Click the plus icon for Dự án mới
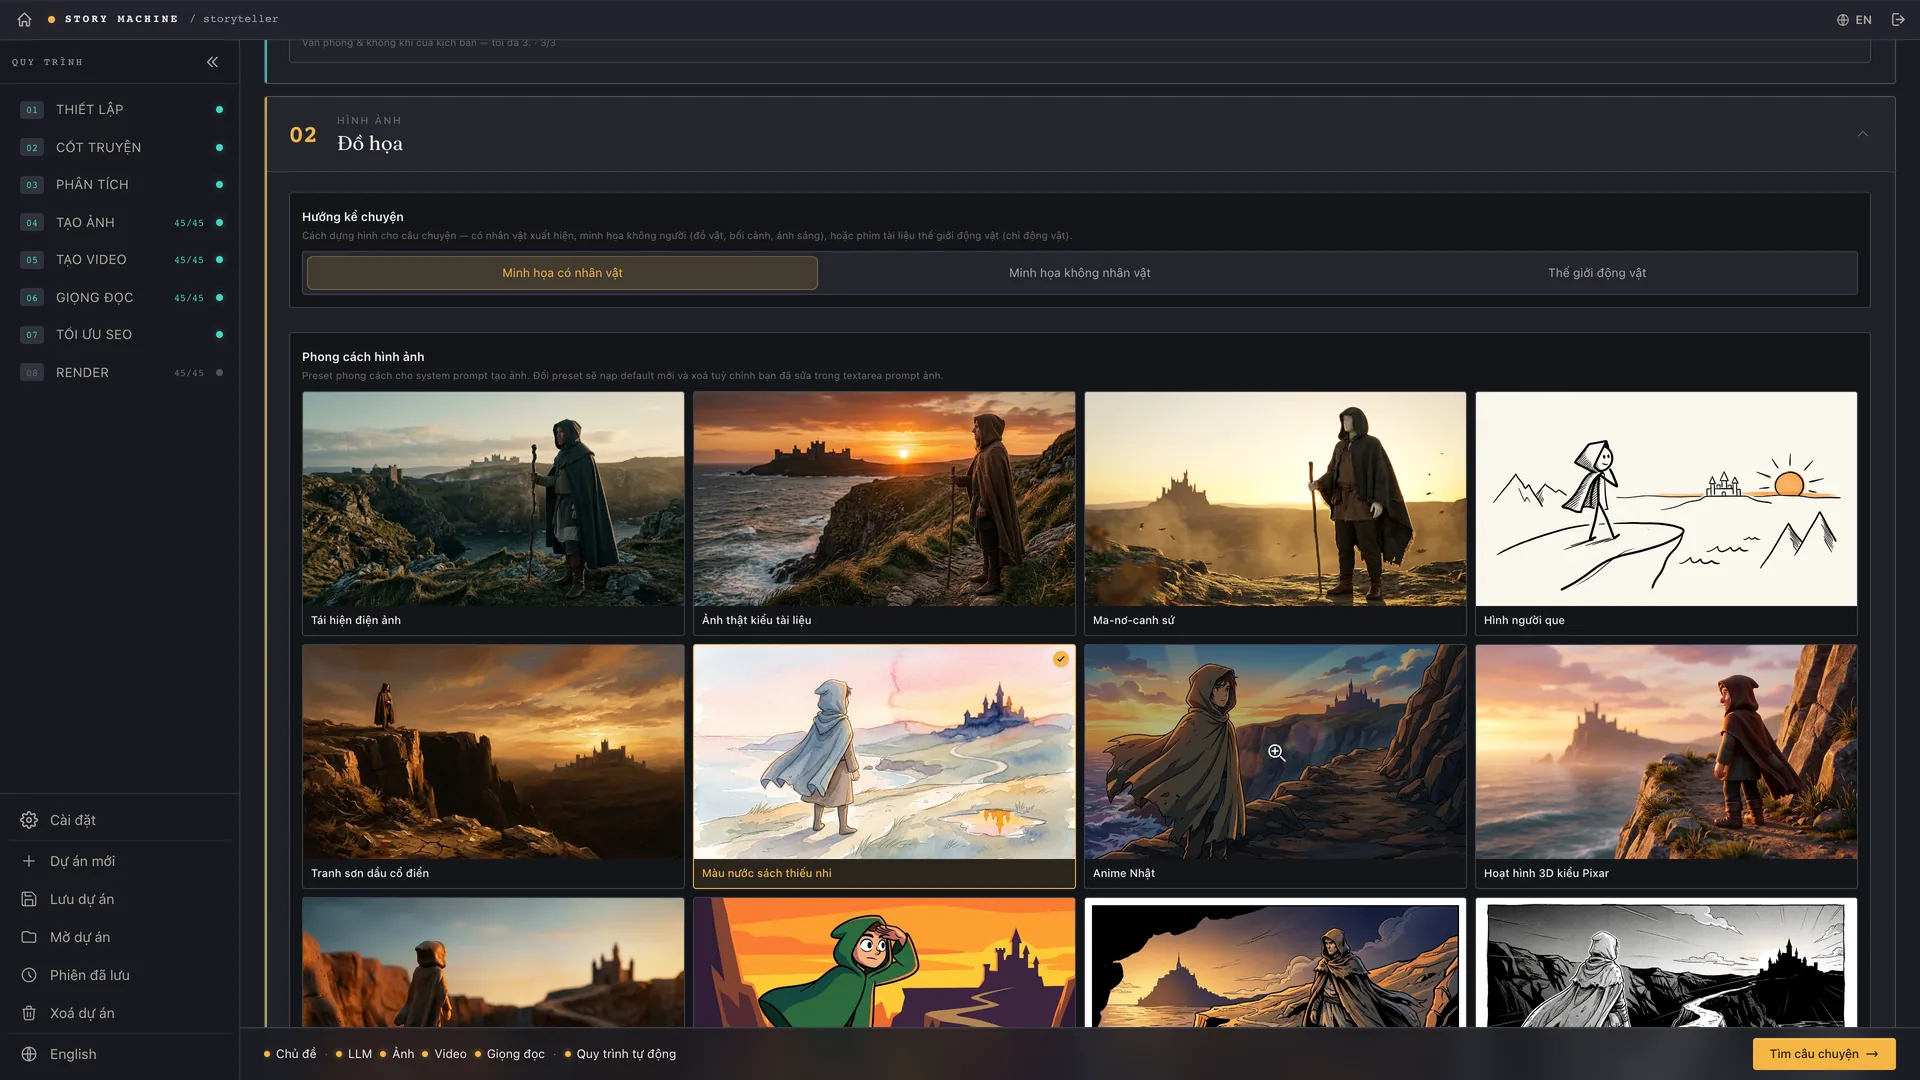Image resolution: width=1920 pixels, height=1080 pixels. 29,861
